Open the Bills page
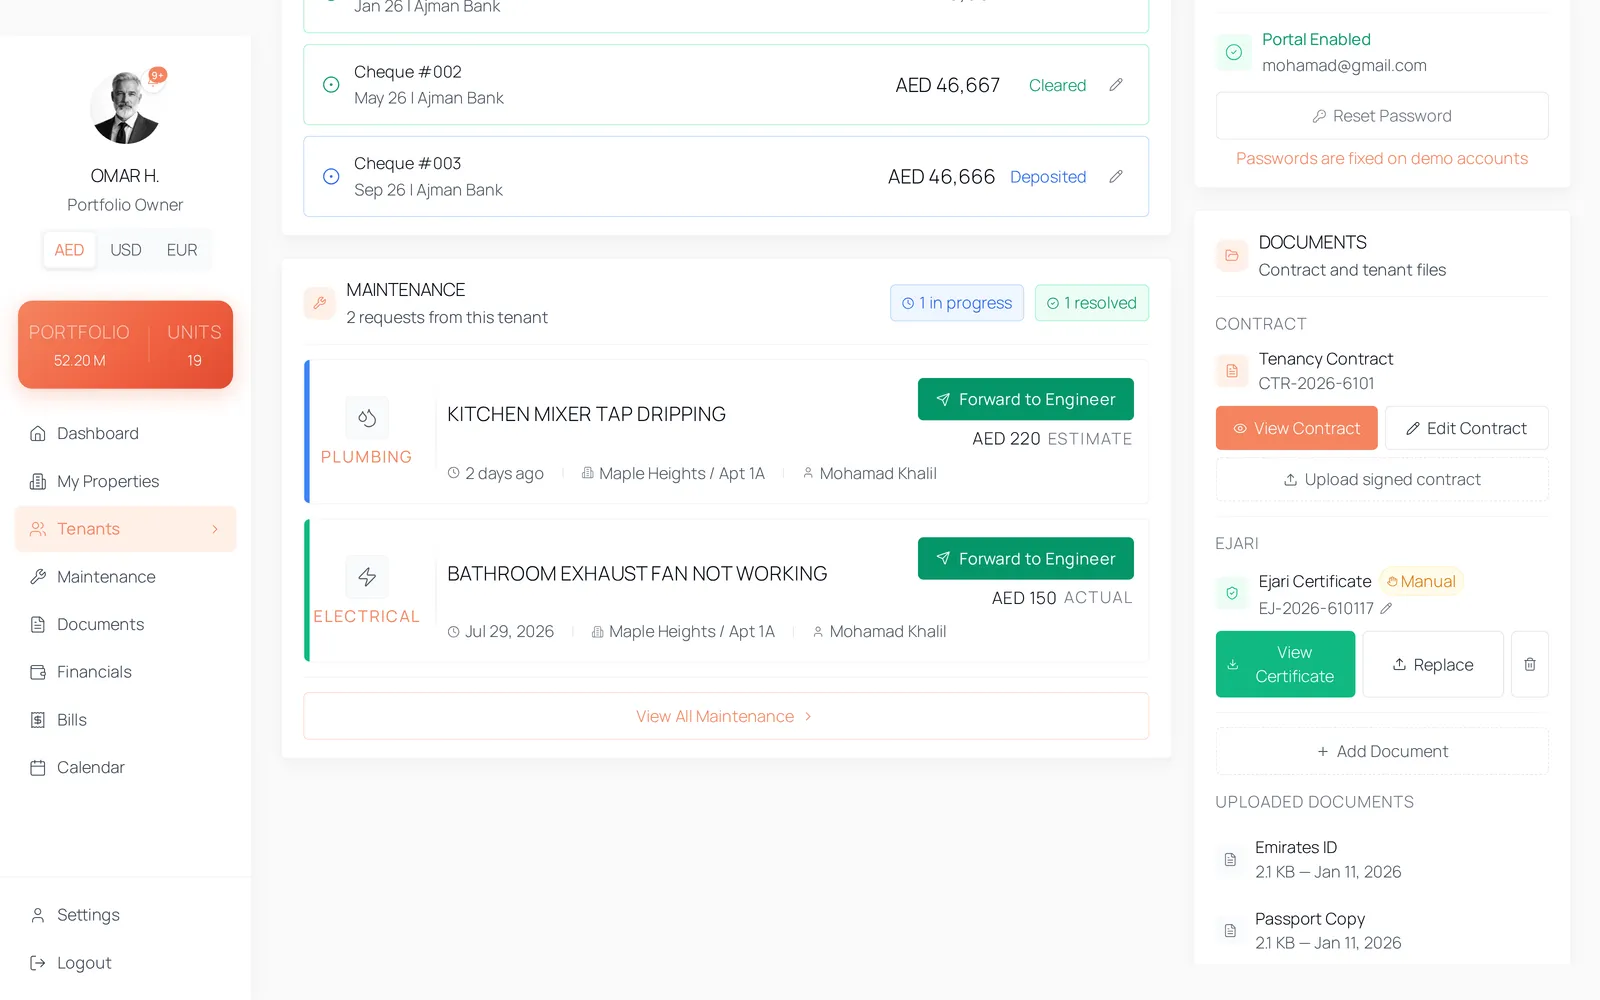Viewport: 1600px width, 1000px height. [125, 720]
